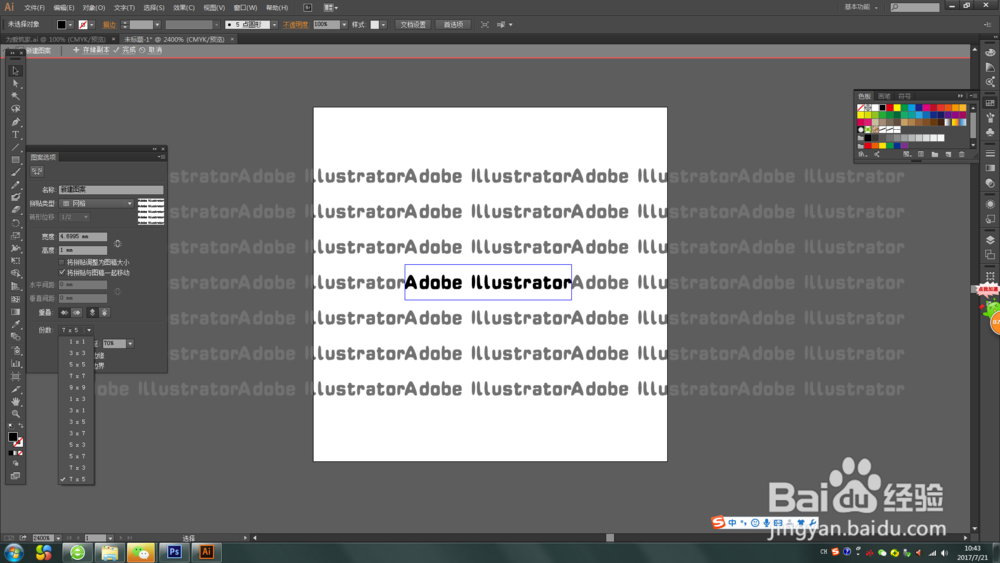
Task: Open dim copies 70% dropdown
Action: (x=130, y=344)
